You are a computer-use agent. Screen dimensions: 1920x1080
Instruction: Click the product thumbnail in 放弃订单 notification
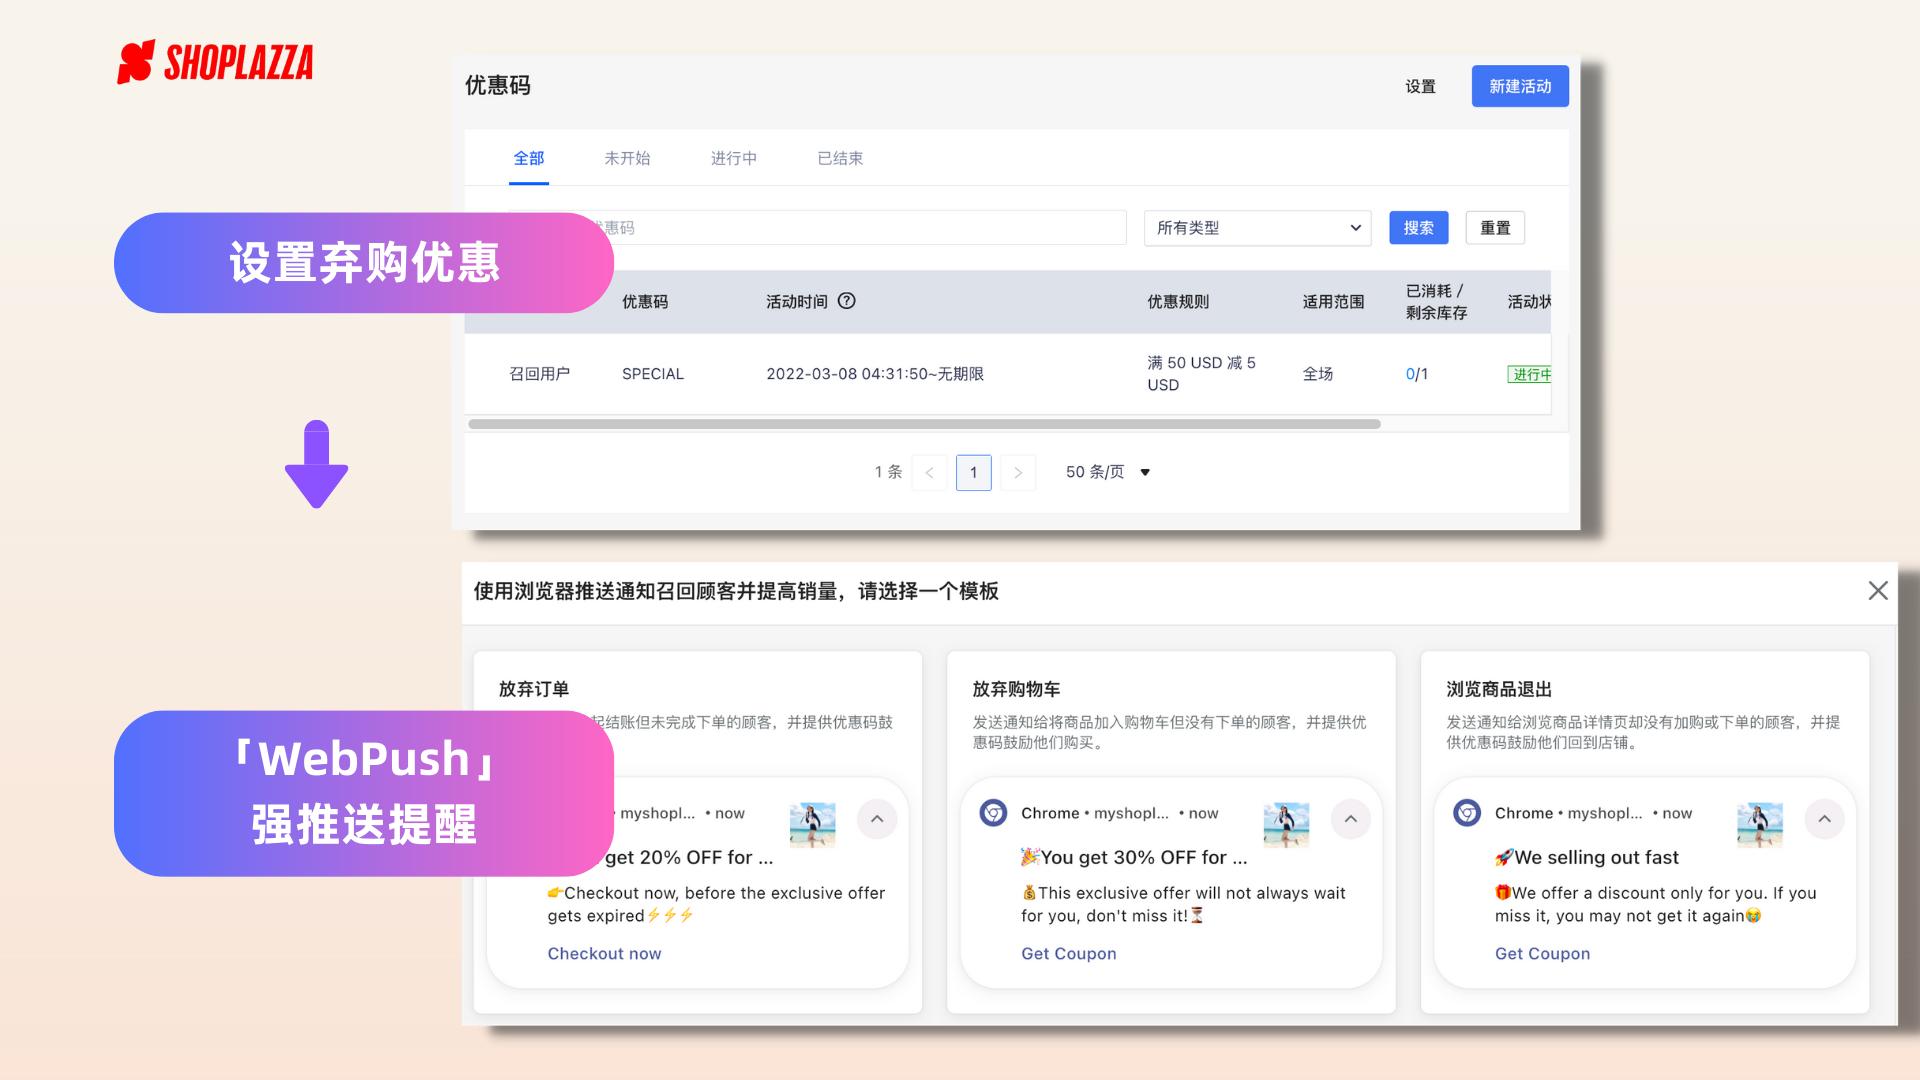[813, 824]
